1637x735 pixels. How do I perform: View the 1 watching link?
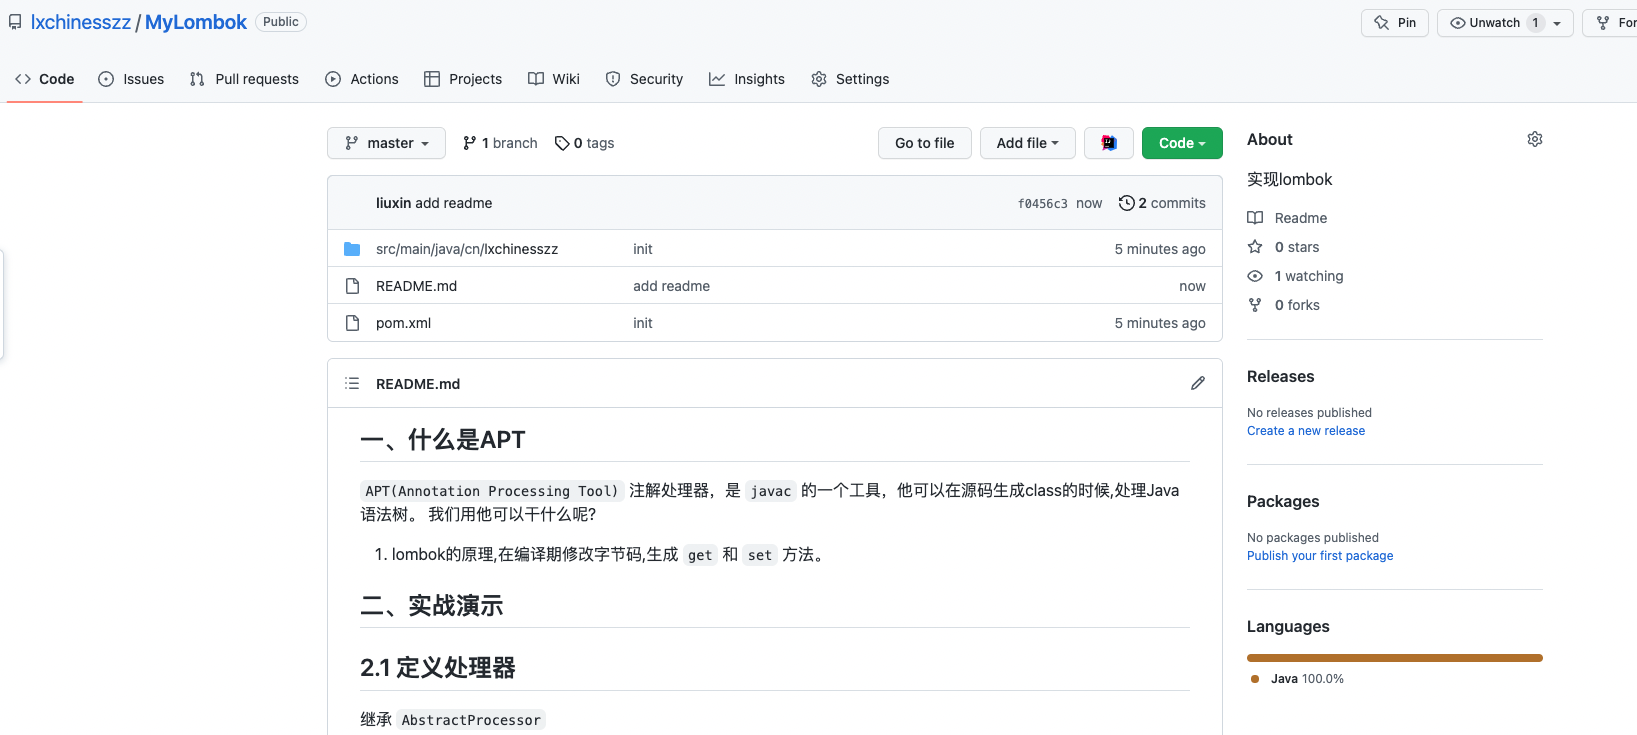coord(1295,276)
